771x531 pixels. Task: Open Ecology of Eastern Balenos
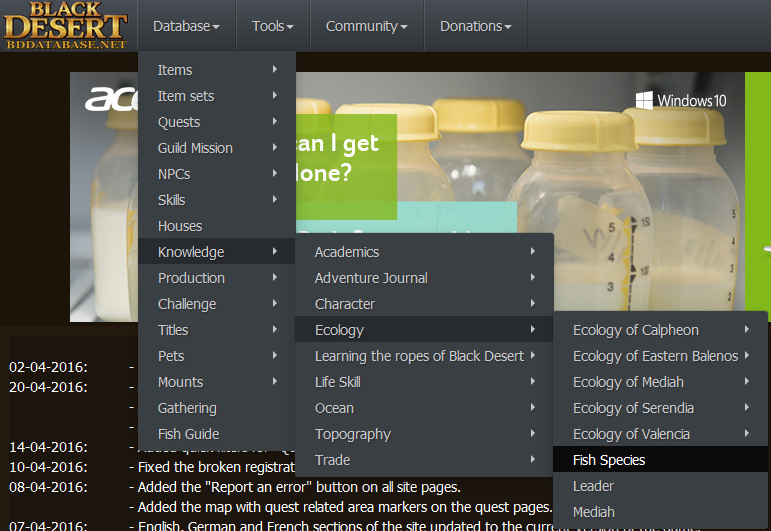point(660,356)
